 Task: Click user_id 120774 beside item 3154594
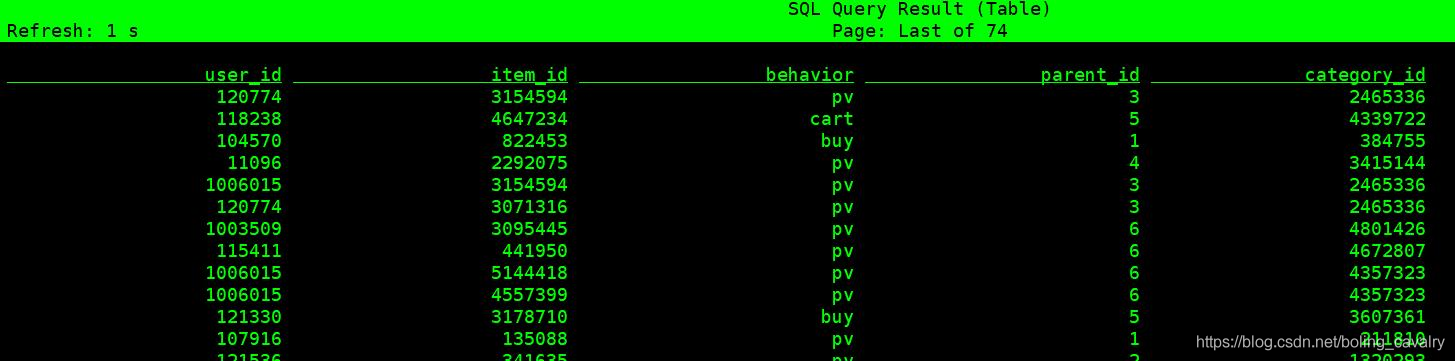point(249,97)
